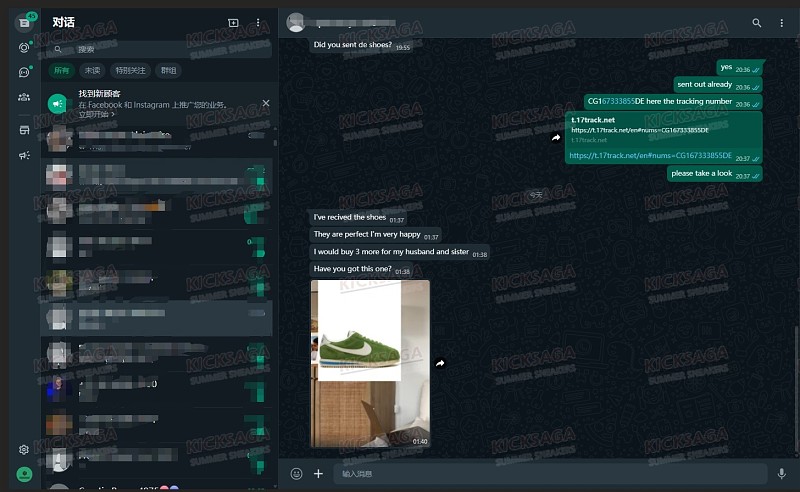
Task: Open the Communities icon in left sidebar
Action: tap(24, 97)
